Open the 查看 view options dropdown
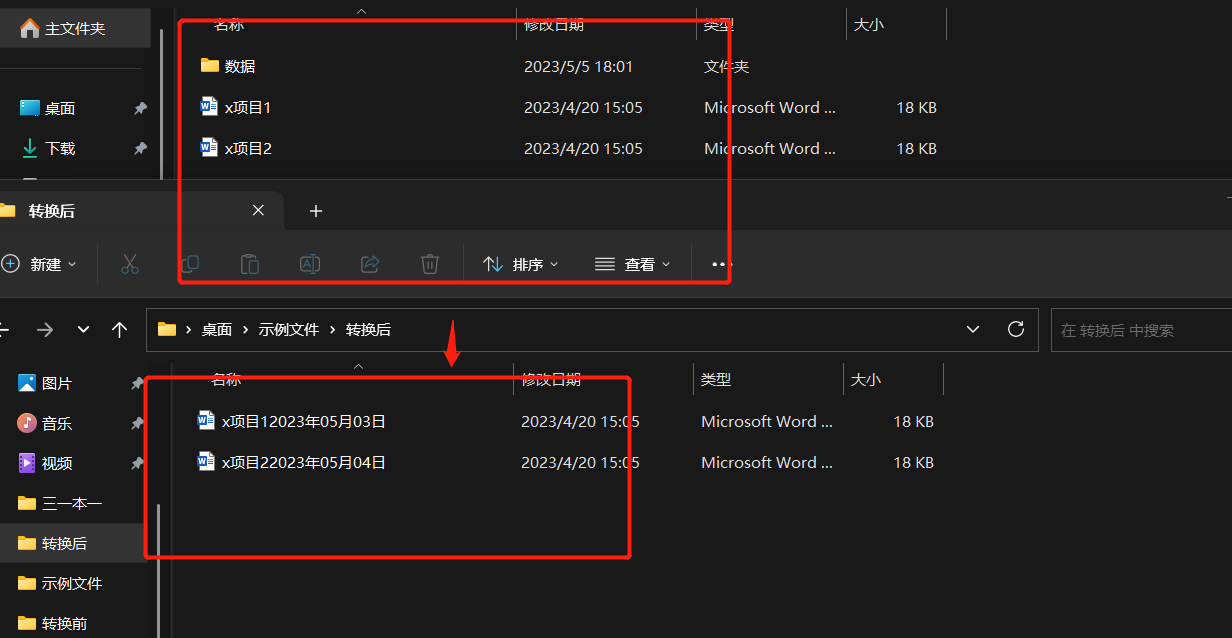The height and width of the screenshot is (638, 1232). 633,264
